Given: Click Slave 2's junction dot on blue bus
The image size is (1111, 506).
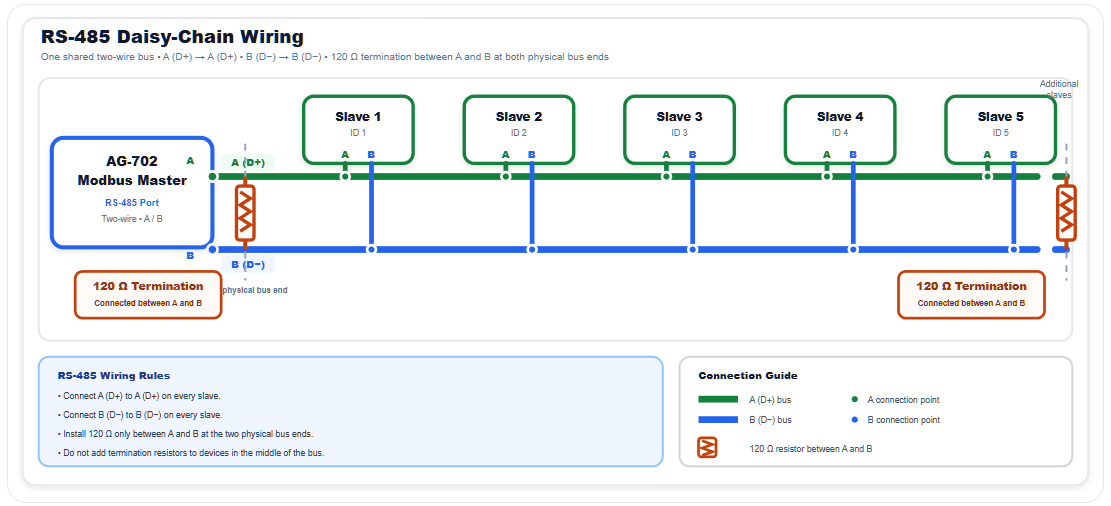Looking at the screenshot, I should (x=532, y=249).
